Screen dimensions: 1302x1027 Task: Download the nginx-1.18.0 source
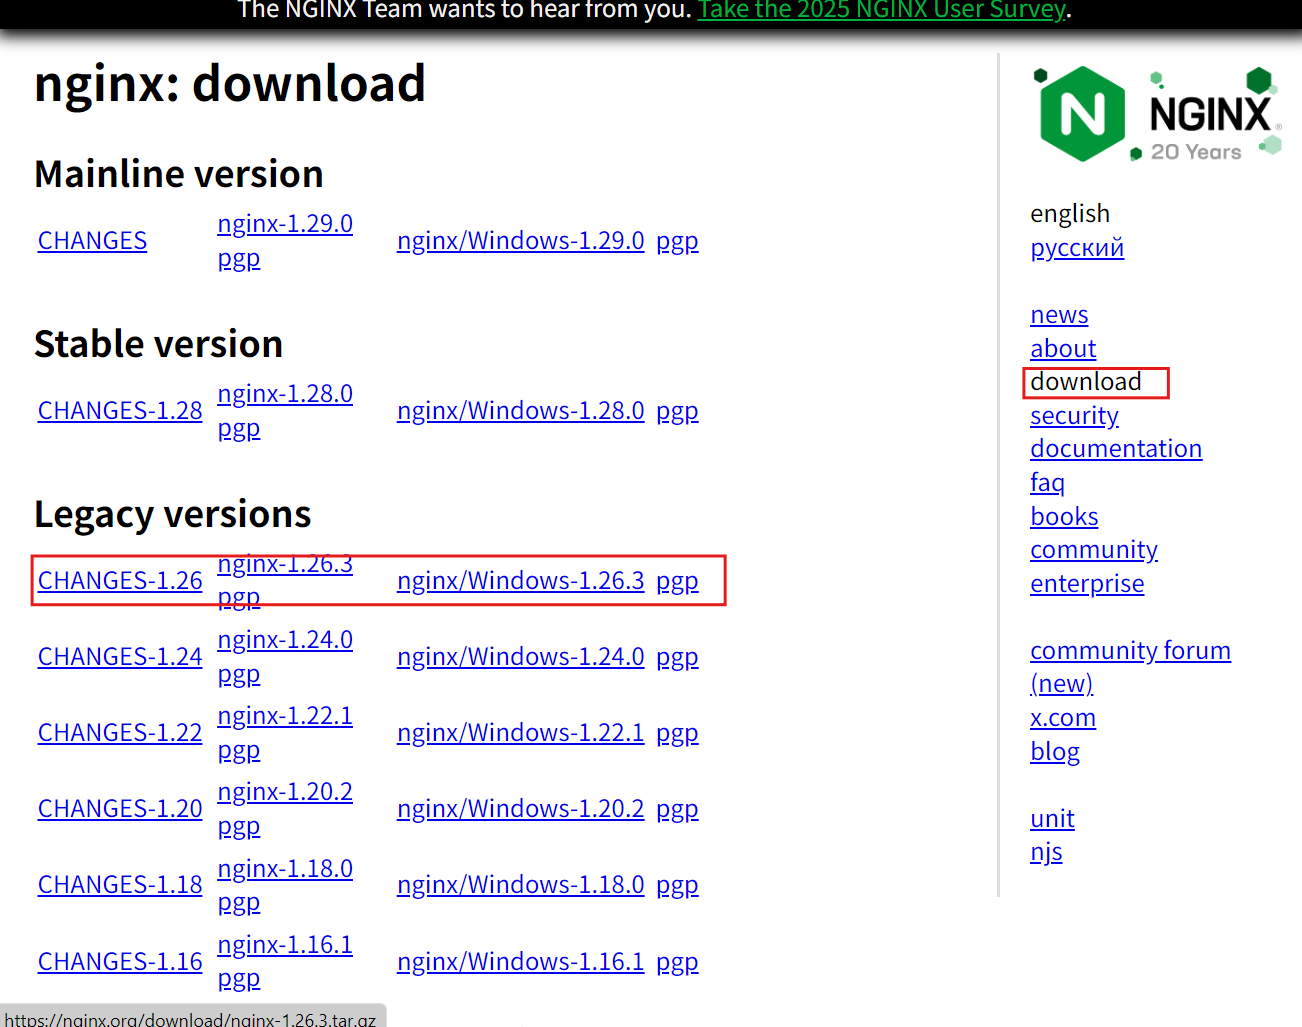285,869
